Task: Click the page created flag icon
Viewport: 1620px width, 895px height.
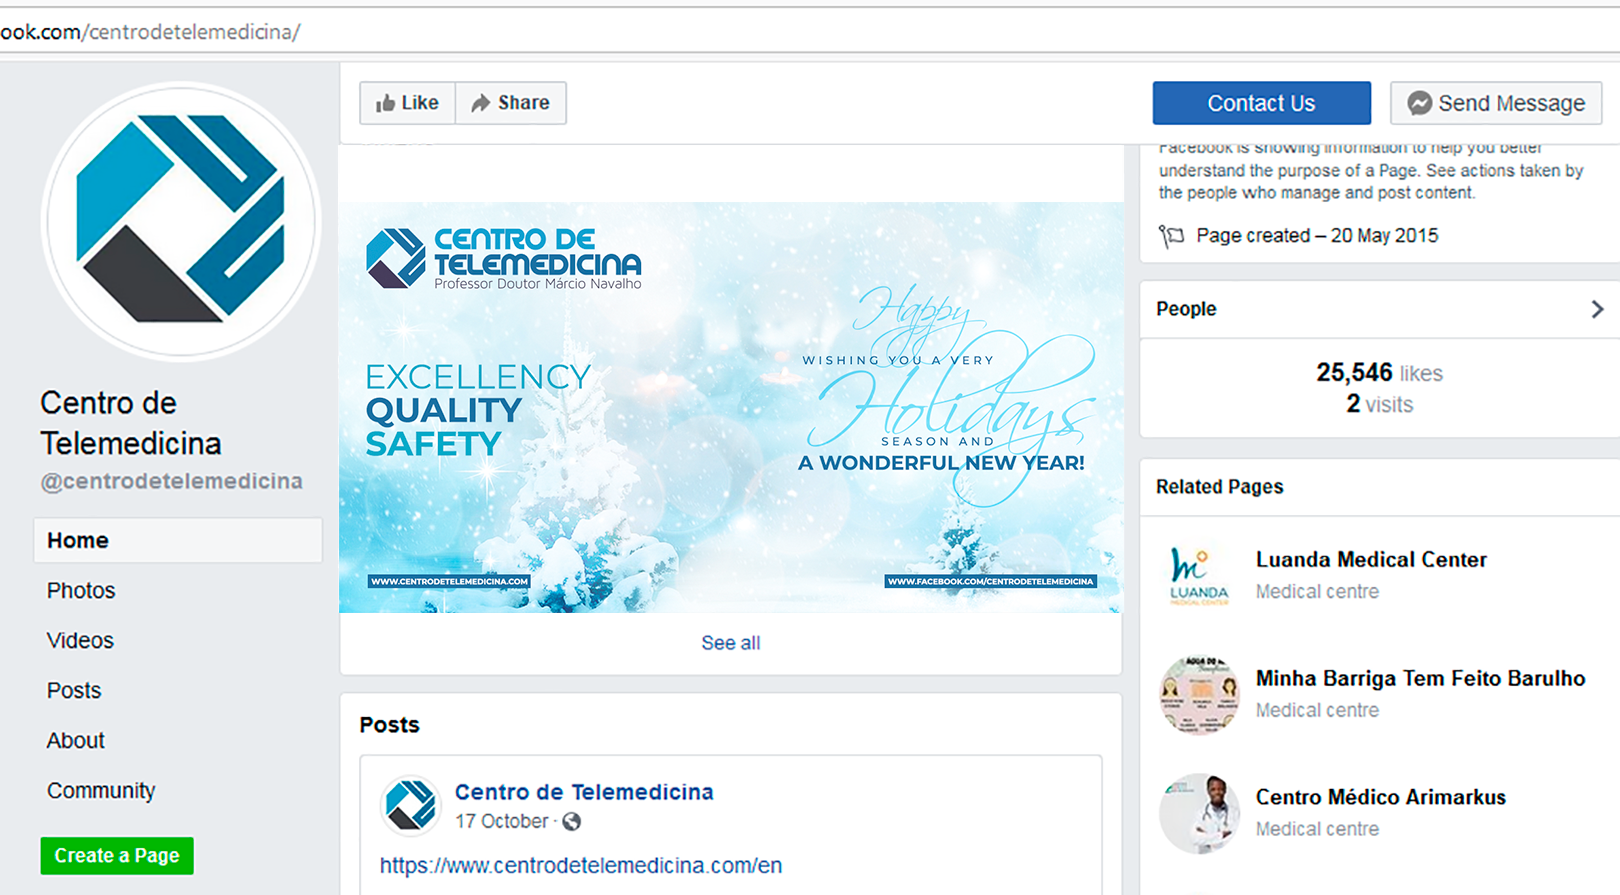Action: [1171, 236]
